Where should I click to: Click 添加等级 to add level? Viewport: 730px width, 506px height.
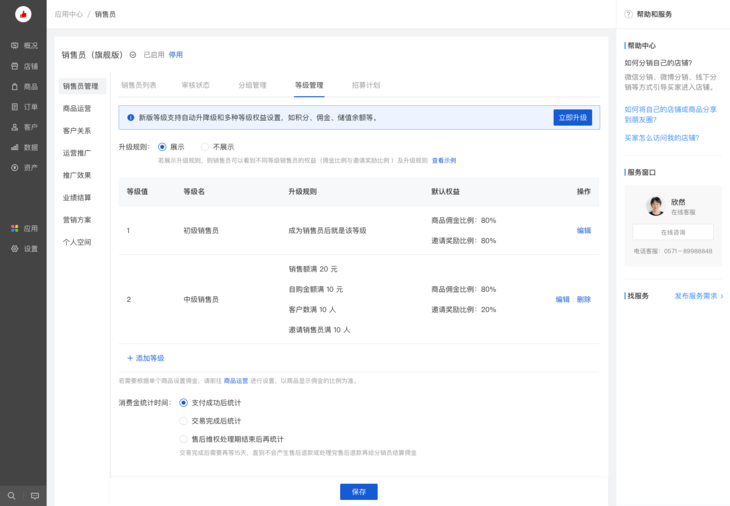[146, 358]
